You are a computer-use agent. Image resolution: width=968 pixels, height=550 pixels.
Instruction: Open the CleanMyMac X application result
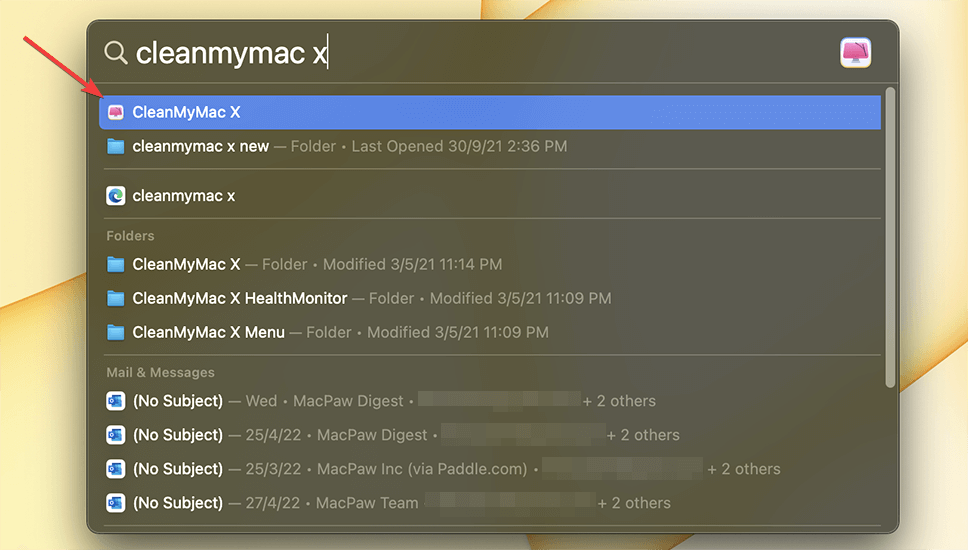point(490,112)
